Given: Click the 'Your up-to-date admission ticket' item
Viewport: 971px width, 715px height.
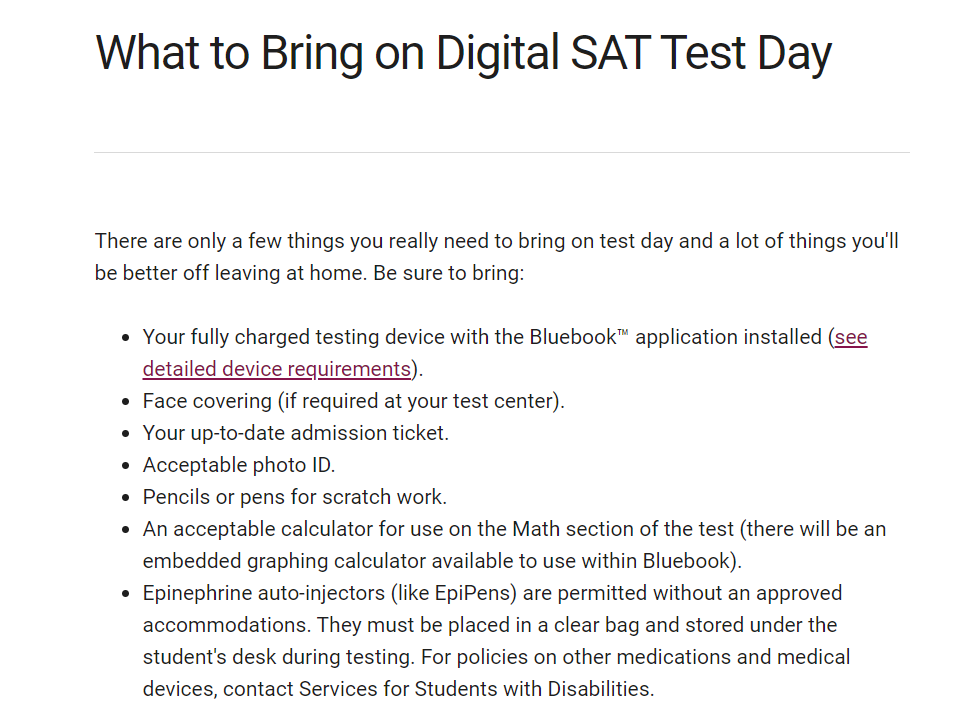Looking at the screenshot, I should [x=296, y=433].
